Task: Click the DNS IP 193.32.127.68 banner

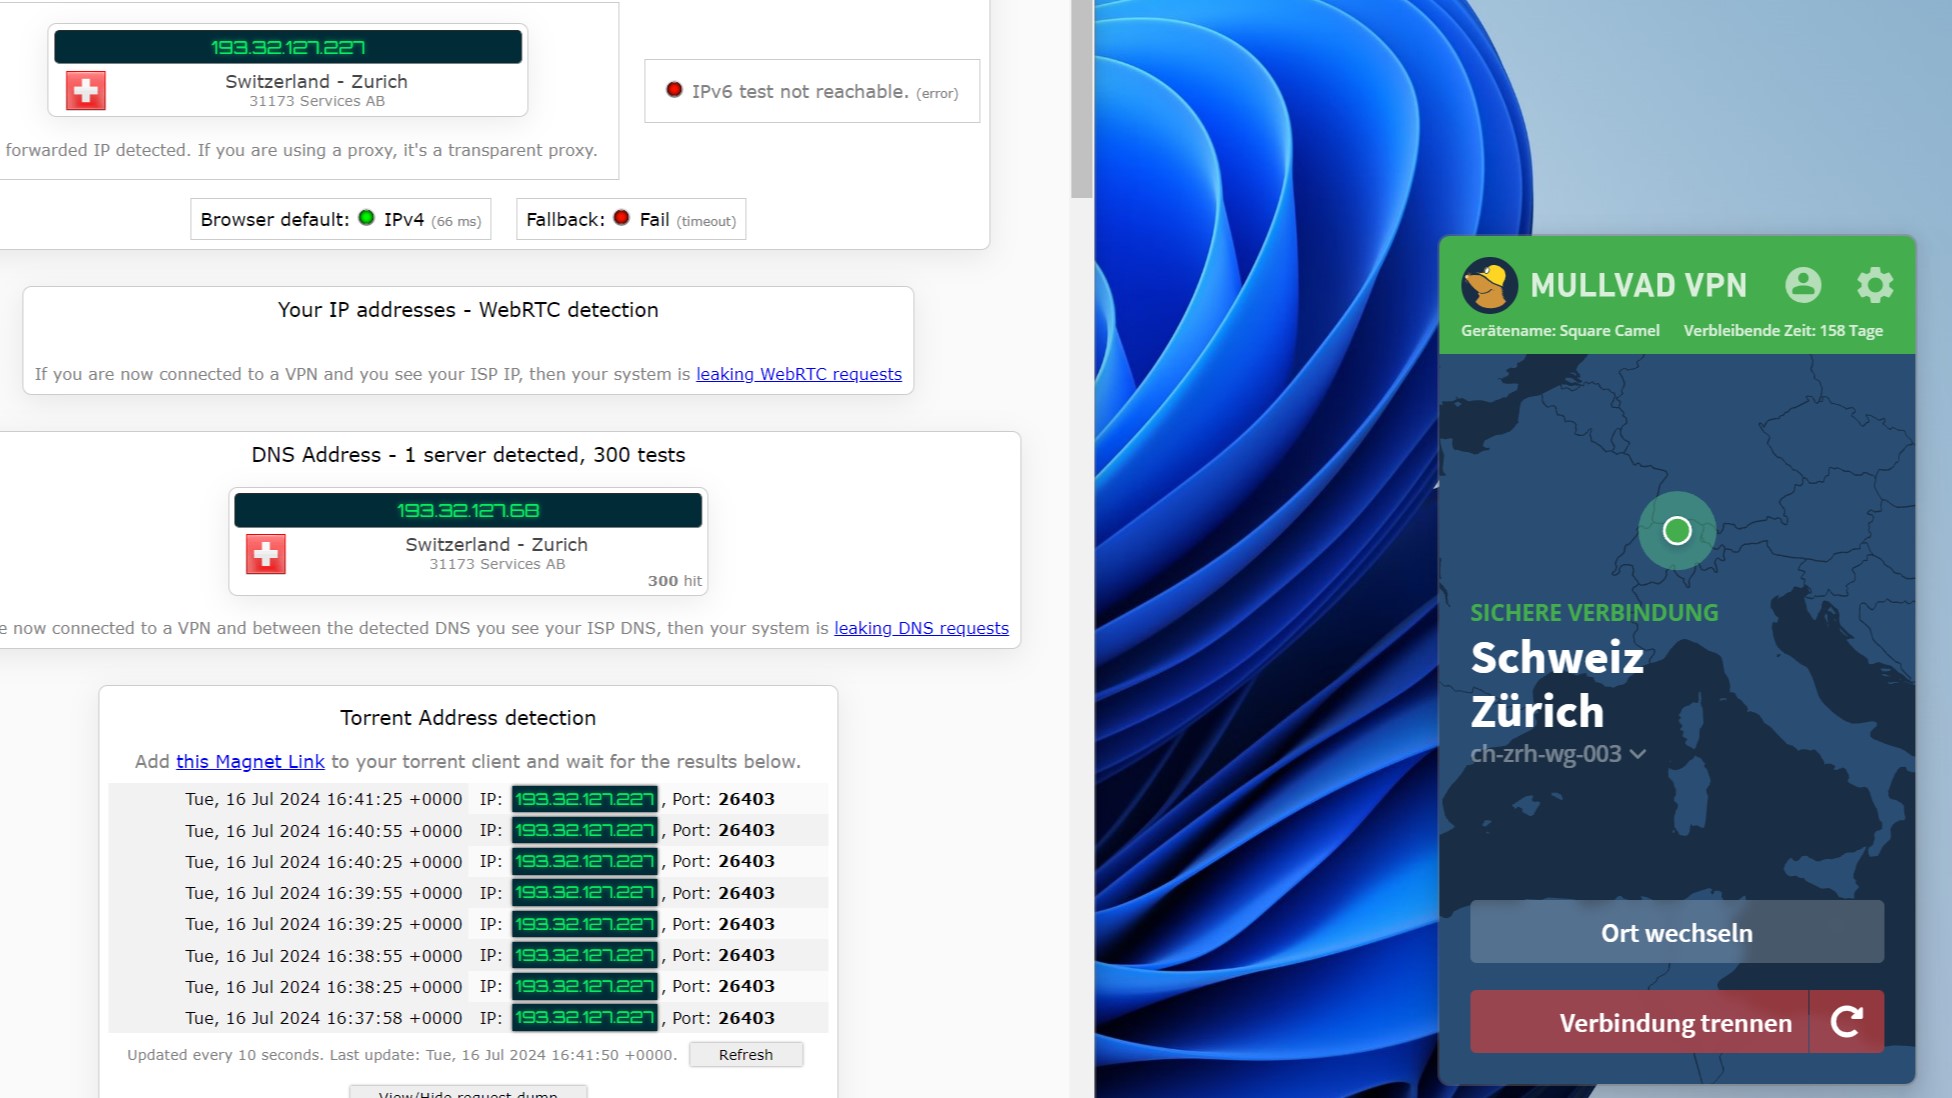Action: (468, 510)
